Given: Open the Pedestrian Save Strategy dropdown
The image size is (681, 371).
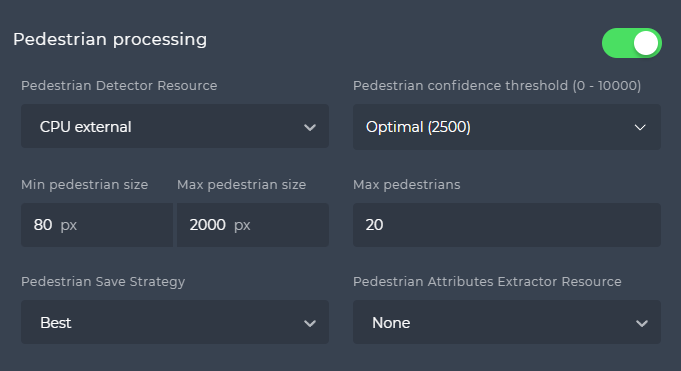Looking at the screenshot, I should pyautogui.click(x=175, y=322).
